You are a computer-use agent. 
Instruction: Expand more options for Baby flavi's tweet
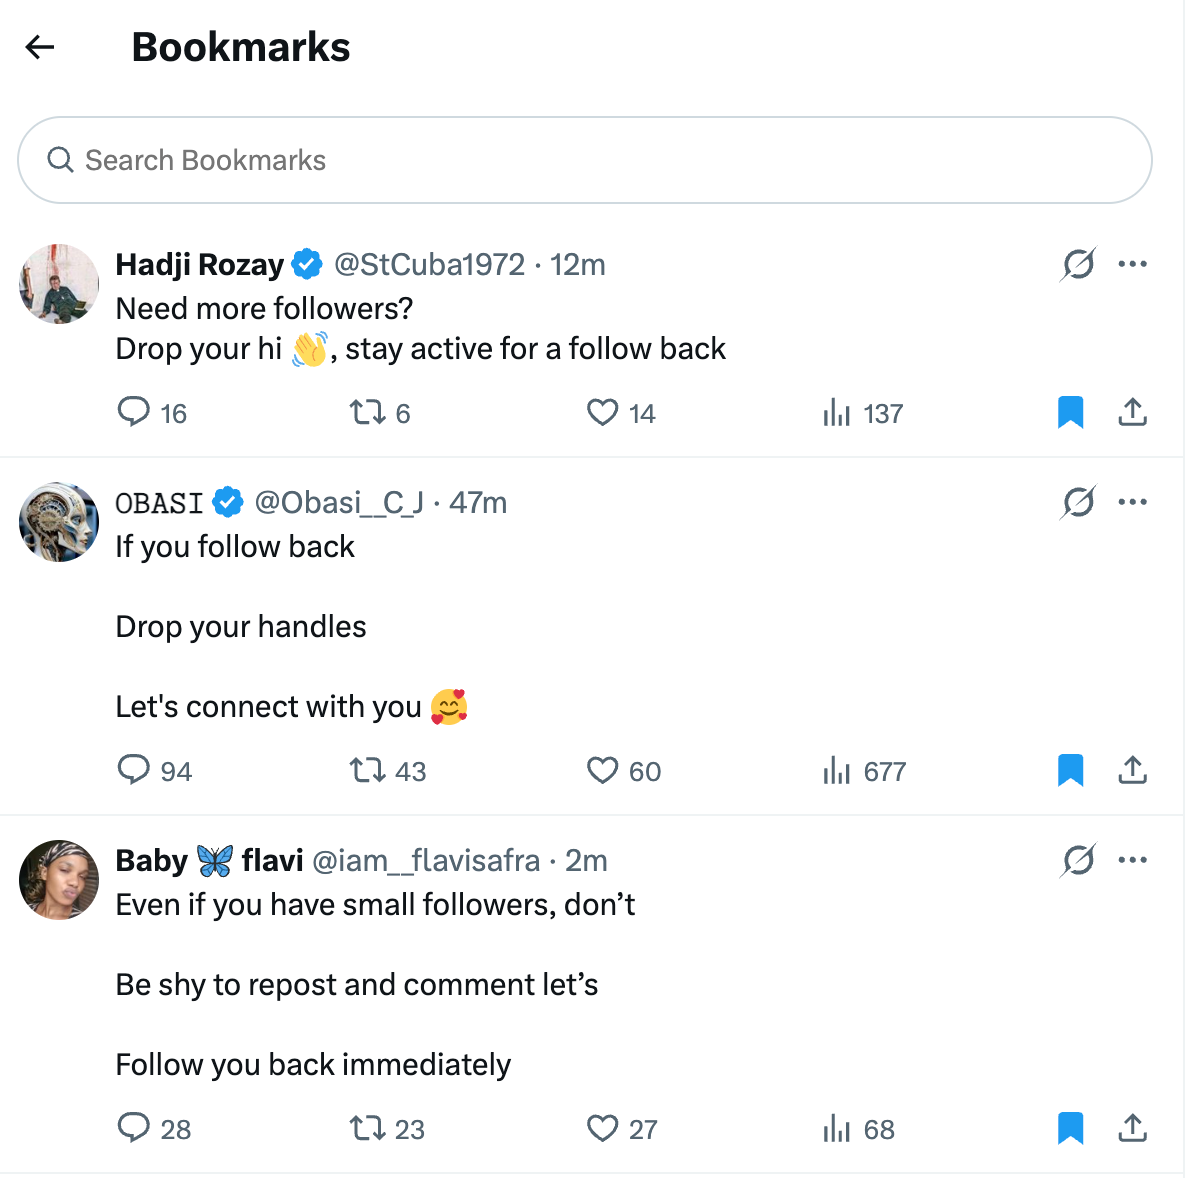(1133, 860)
